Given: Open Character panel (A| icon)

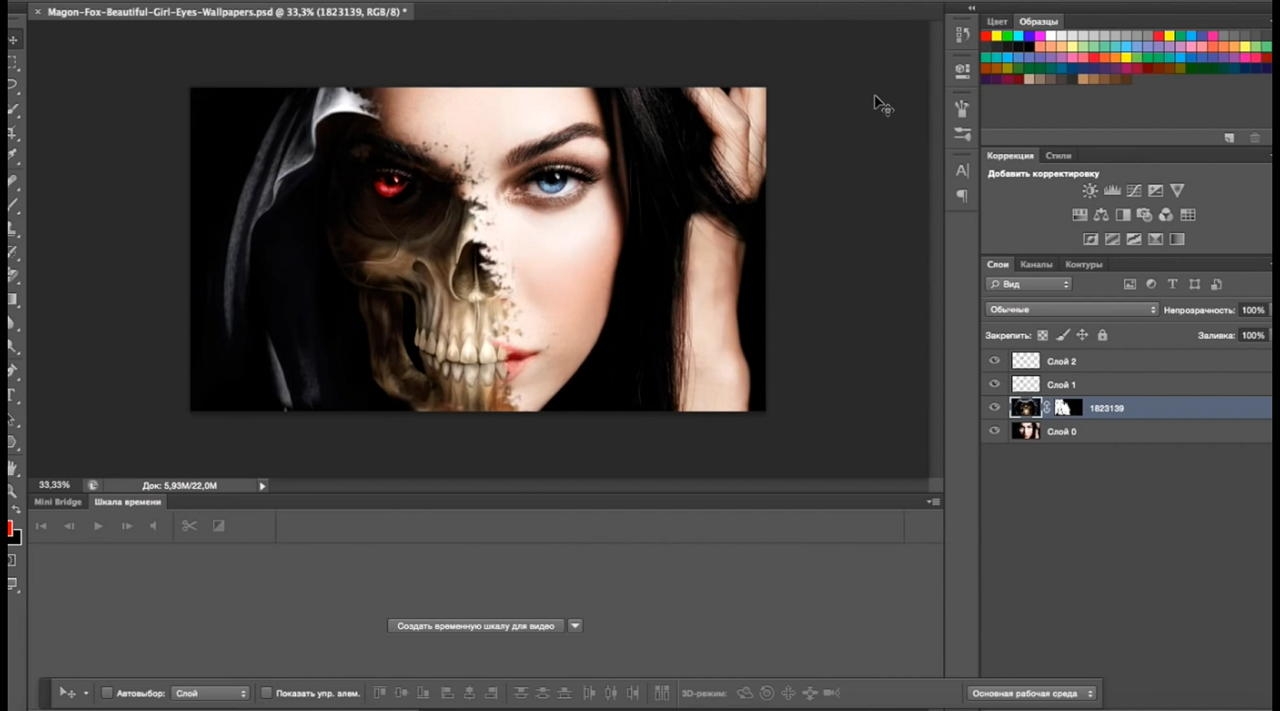Looking at the screenshot, I should click(962, 171).
